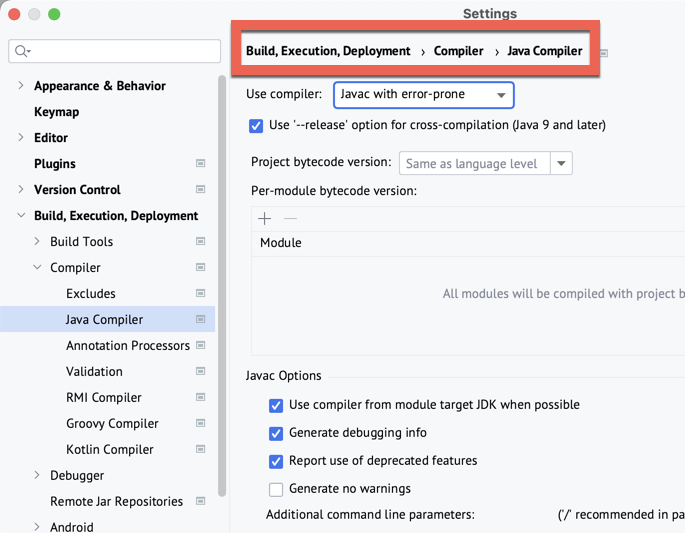
Task: Enable Generate no warnings
Action: click(276, 489)
